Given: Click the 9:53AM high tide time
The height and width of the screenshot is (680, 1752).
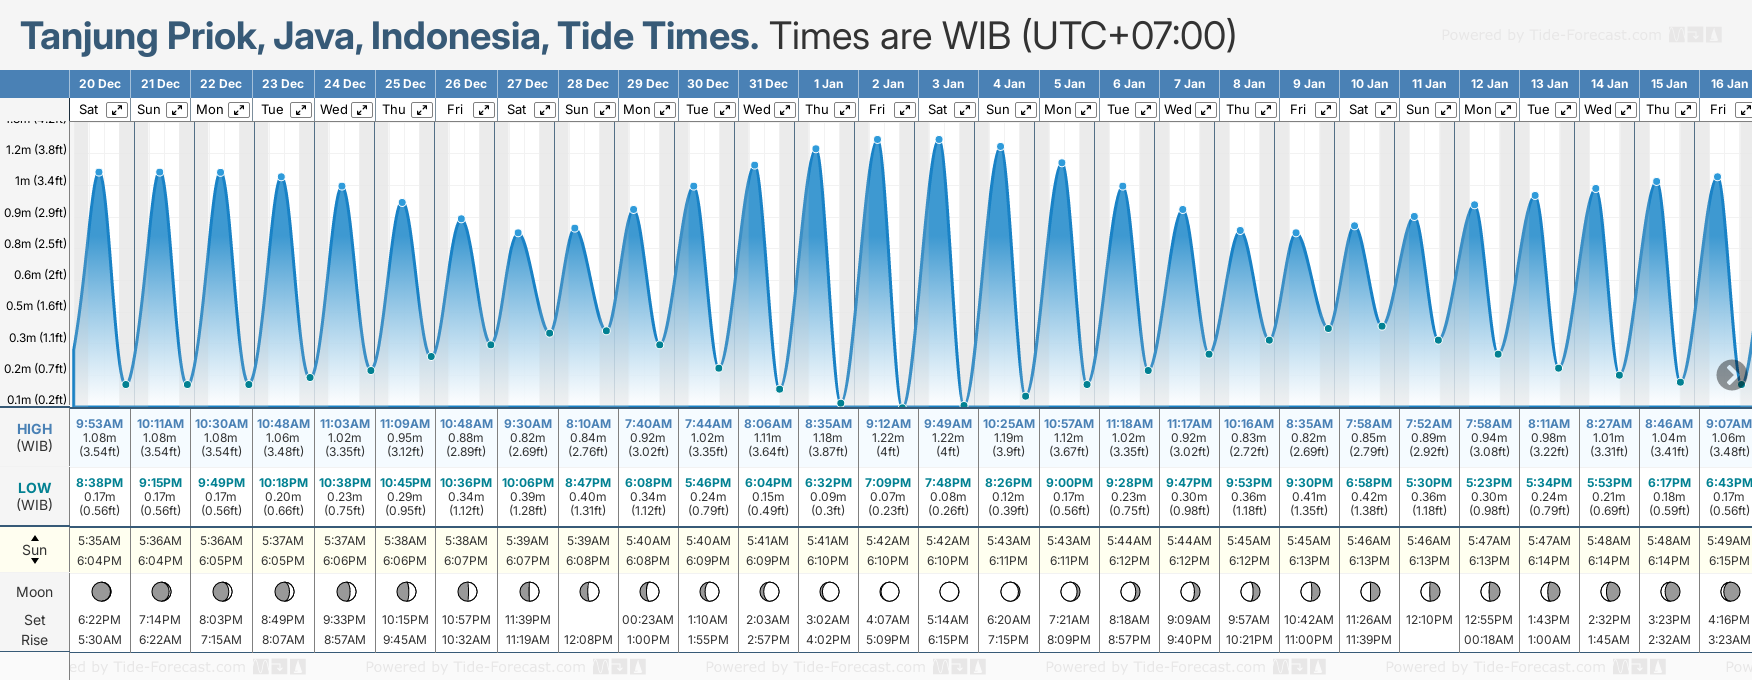Looking at the screenshot, I should click(100, 424).
